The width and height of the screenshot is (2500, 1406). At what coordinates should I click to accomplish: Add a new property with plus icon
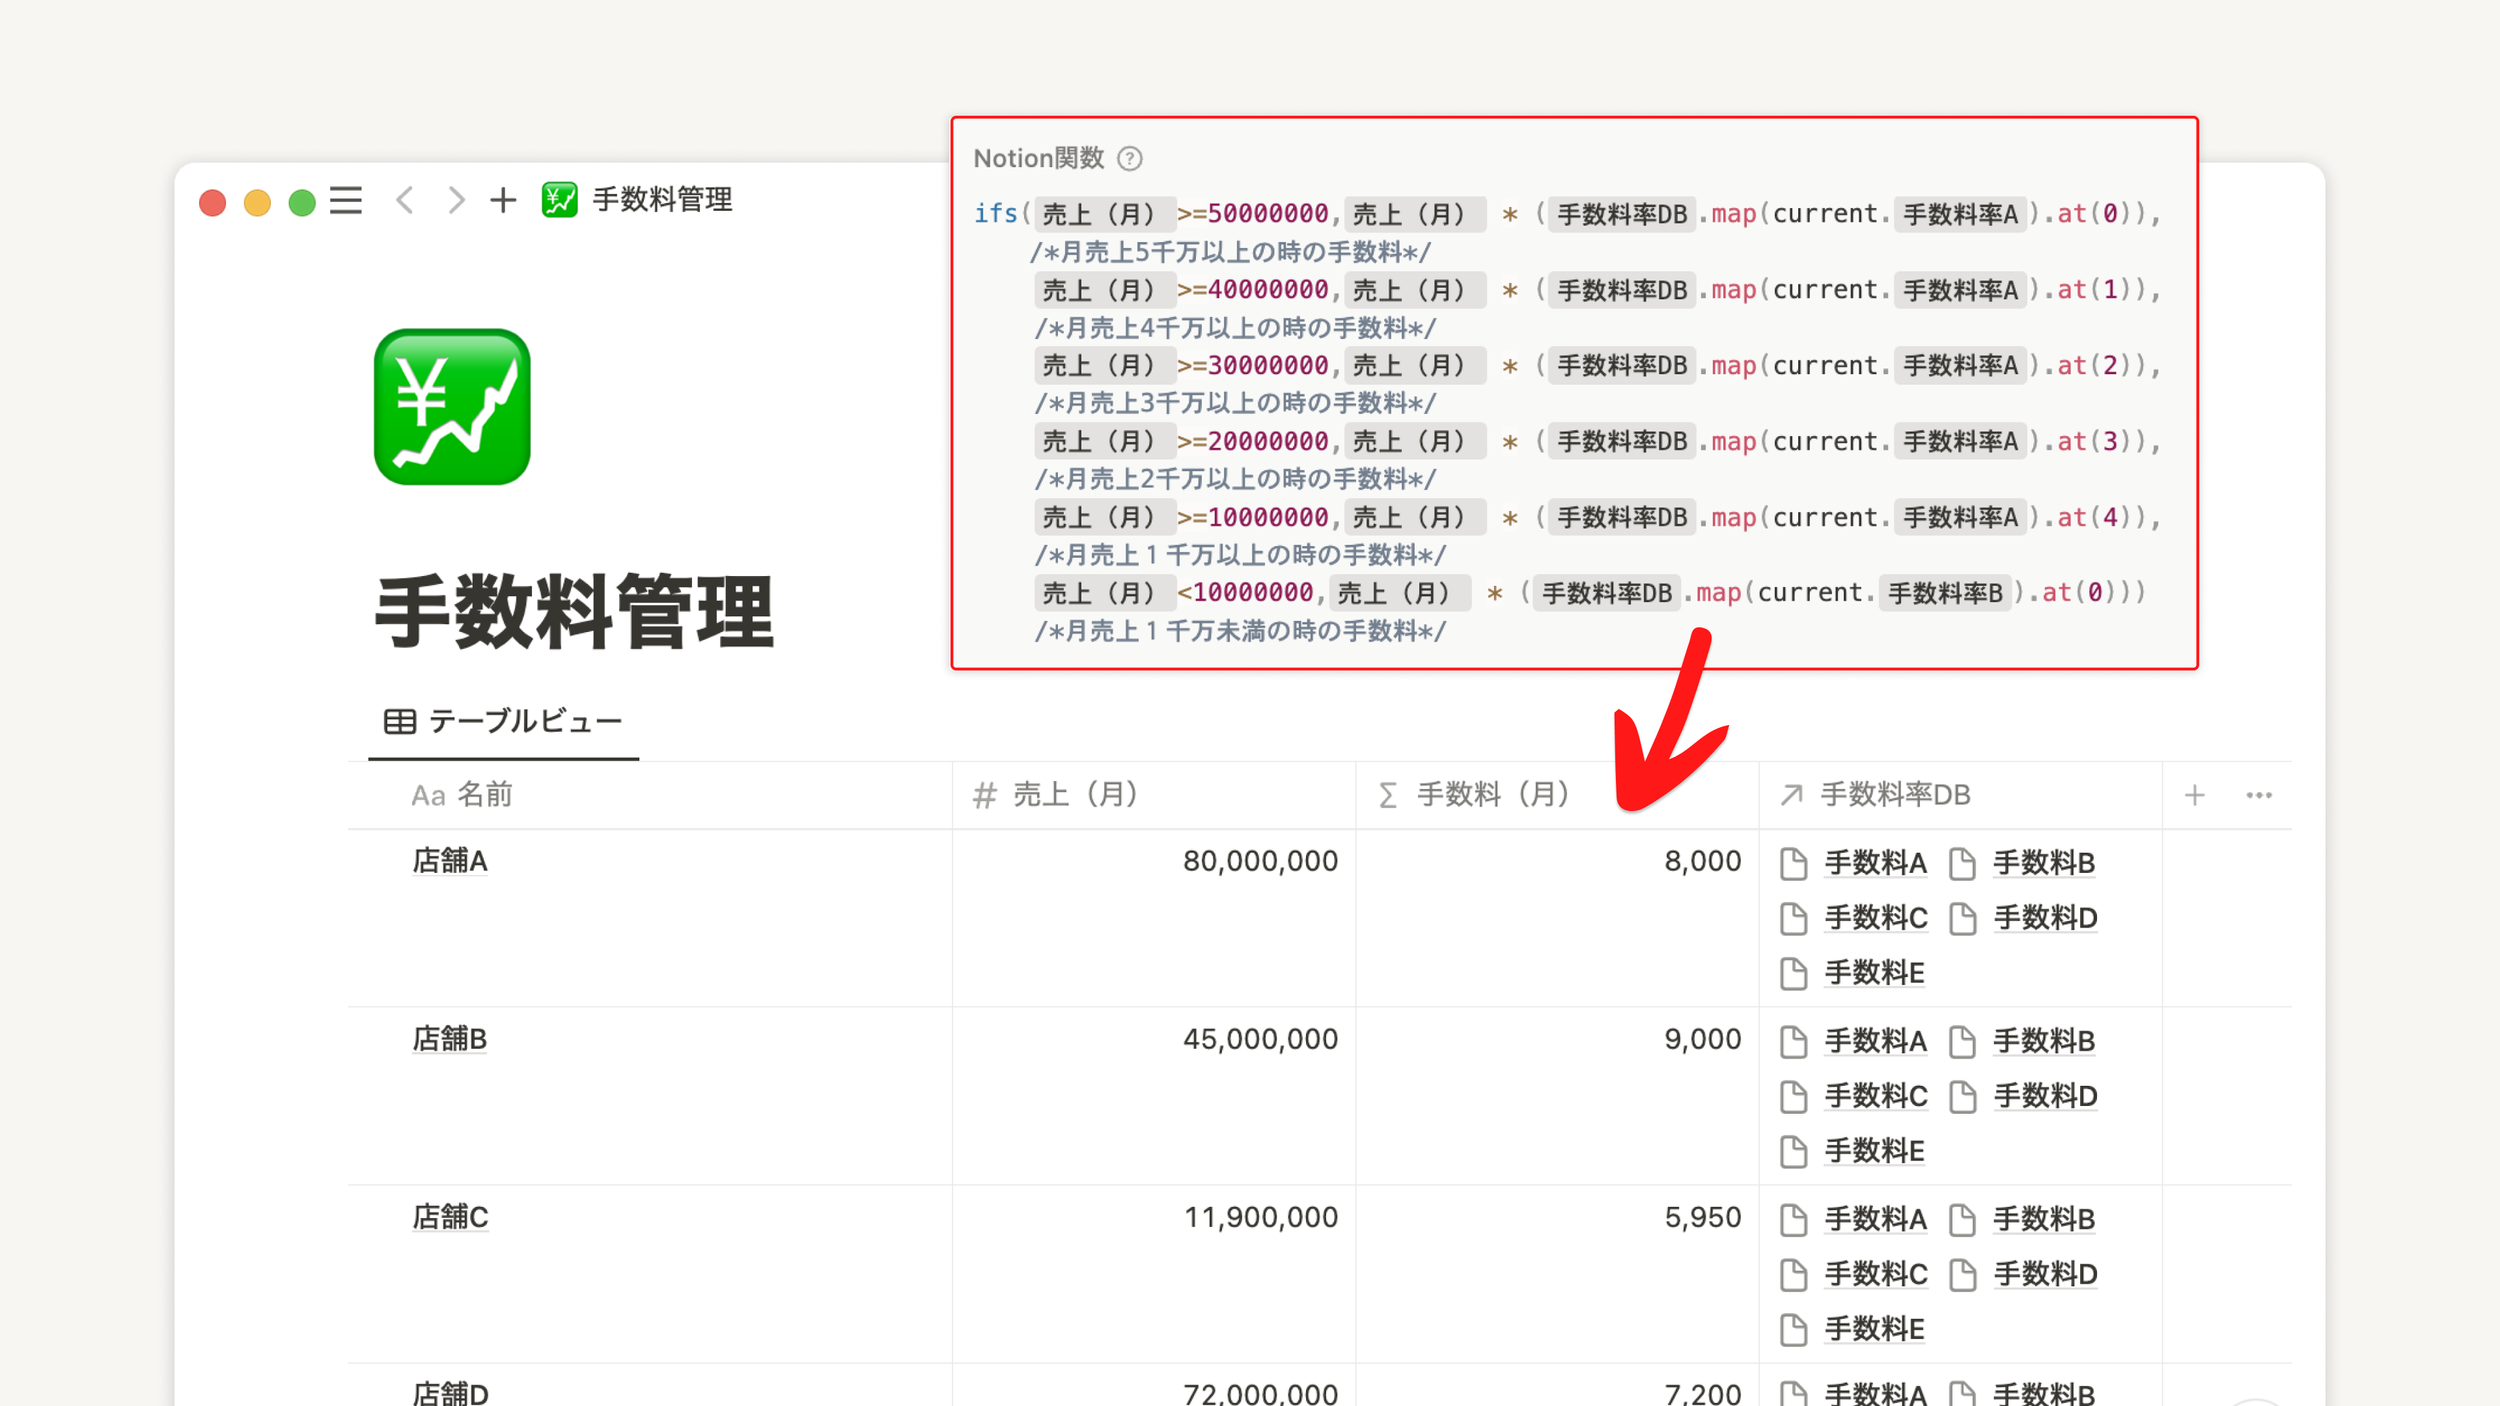[2194, 795]
